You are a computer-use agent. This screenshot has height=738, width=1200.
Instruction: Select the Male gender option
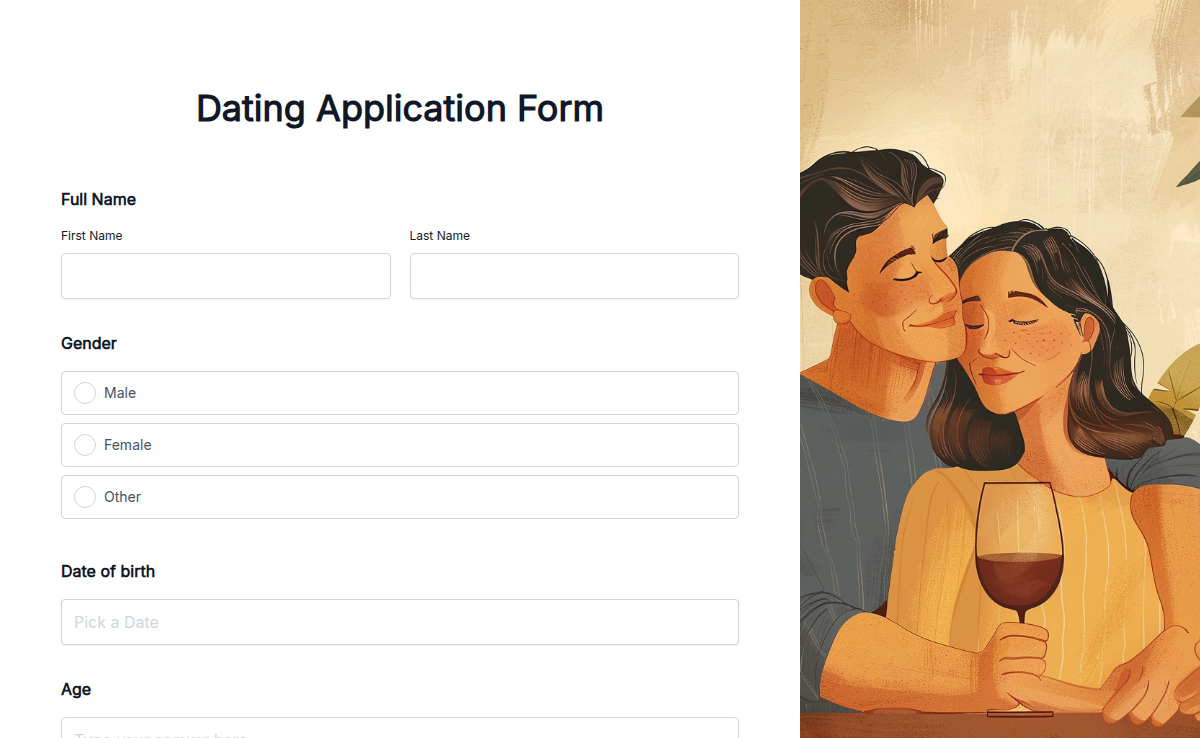tap(85, 393)
